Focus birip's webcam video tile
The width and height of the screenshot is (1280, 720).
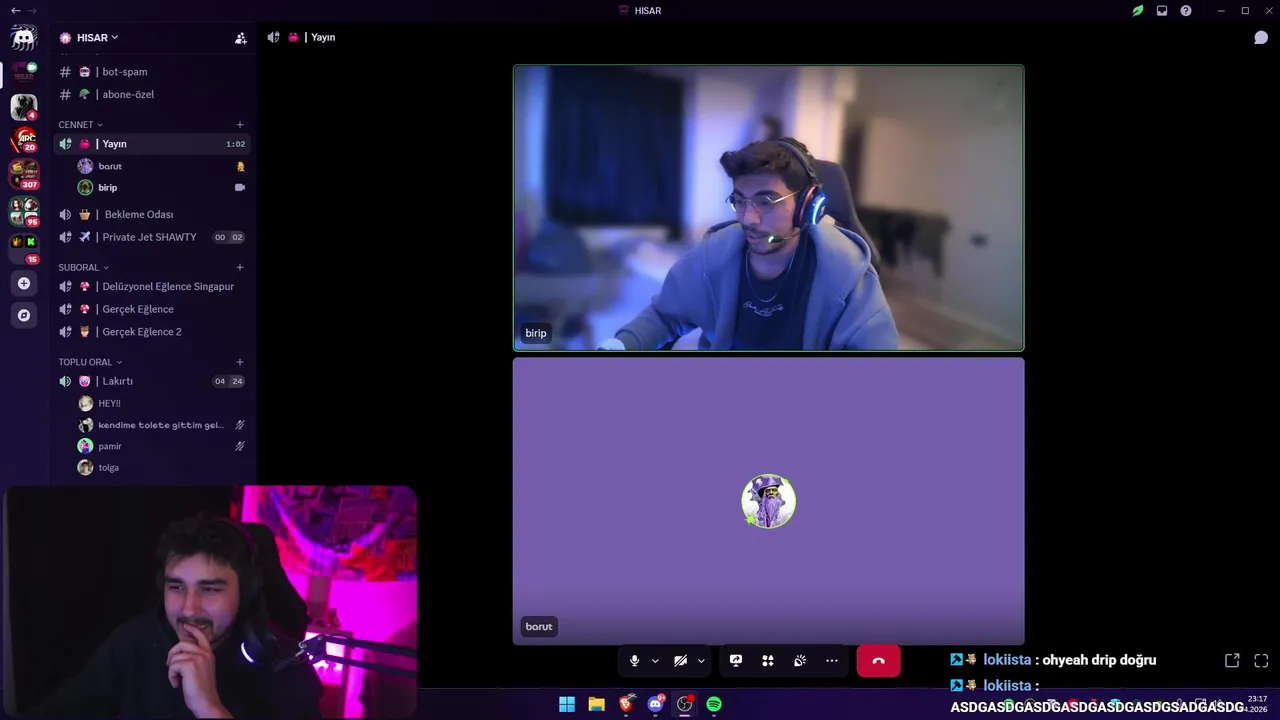pos(768,208)
